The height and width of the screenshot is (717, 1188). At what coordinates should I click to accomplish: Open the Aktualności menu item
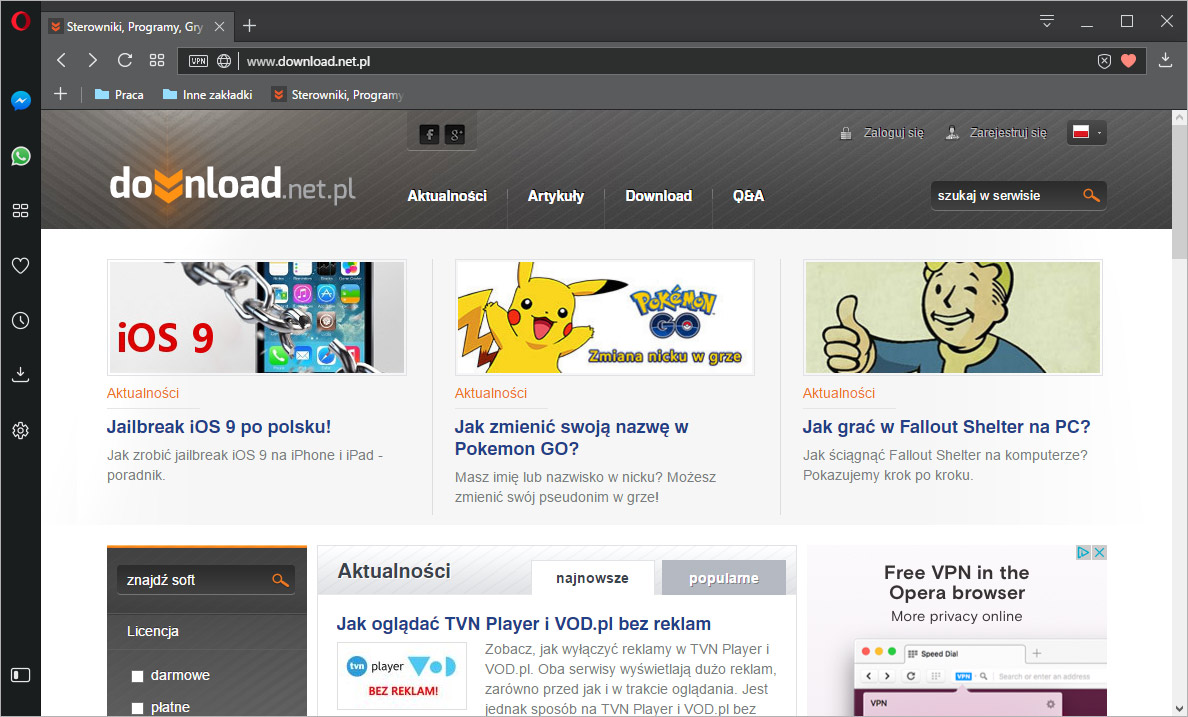(447, 196)
